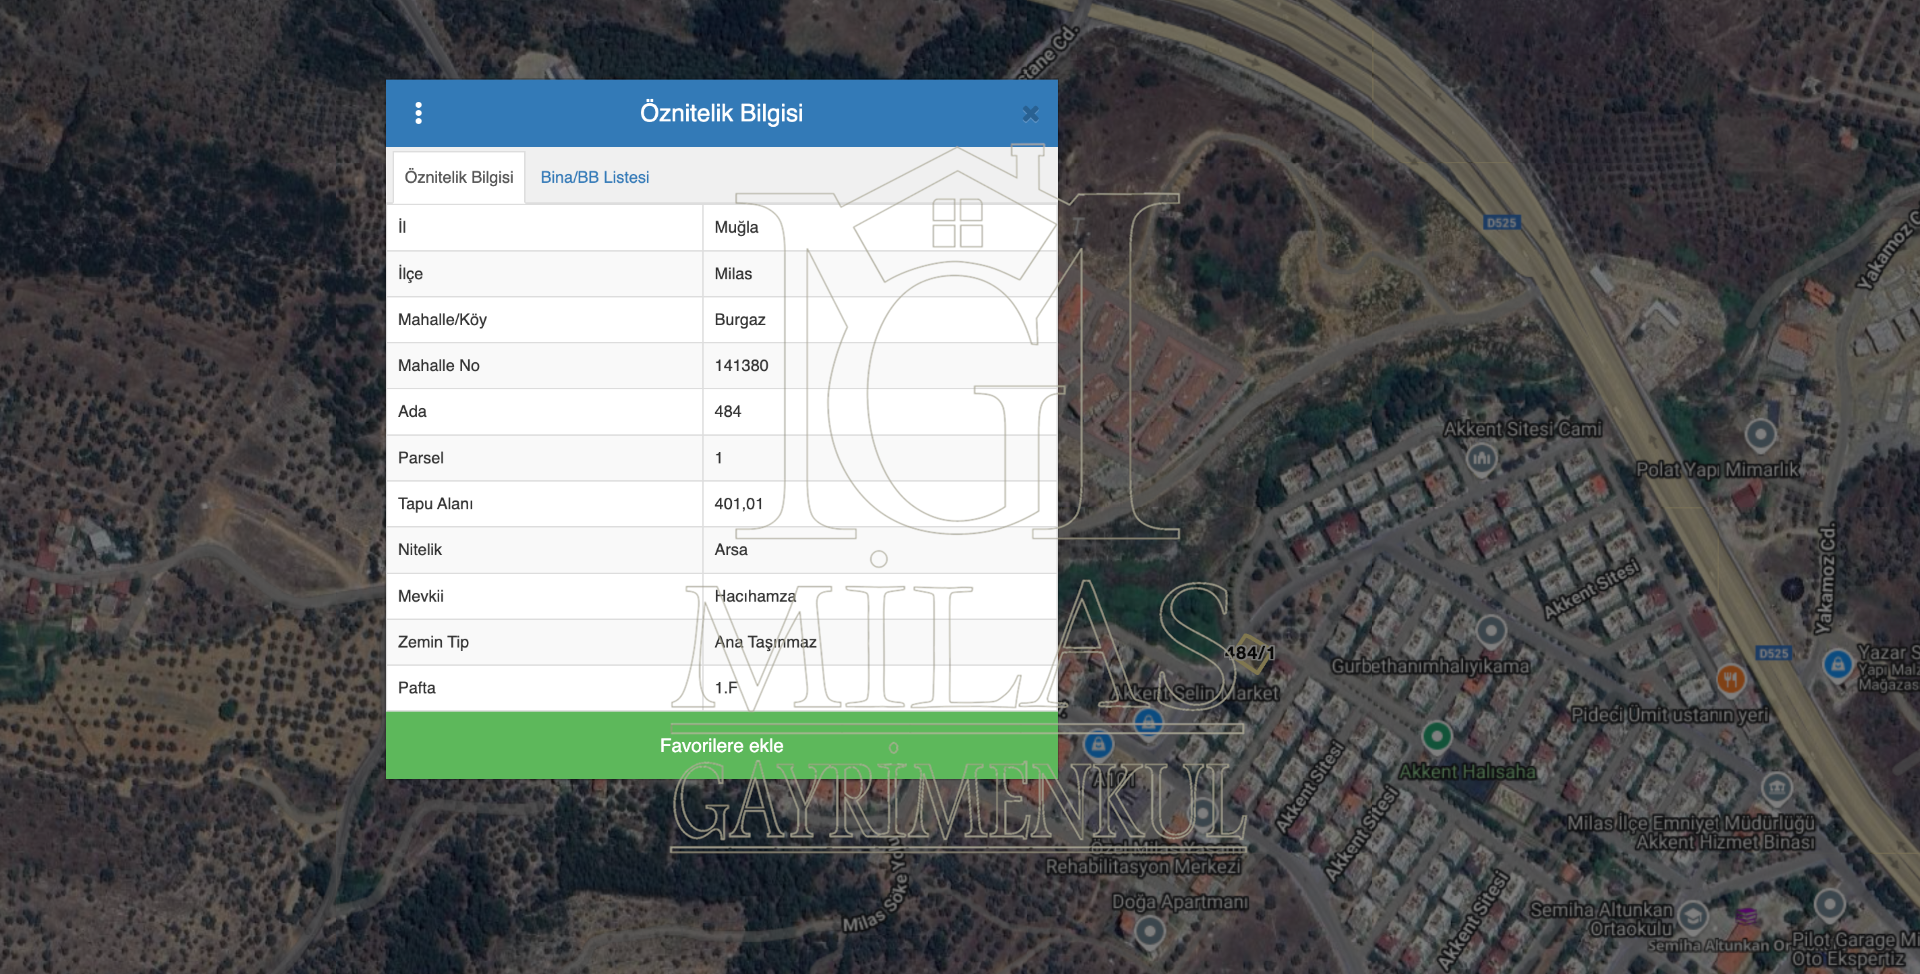Click the Gurbethanımhalıyıkama location pin
This screenshot has height=974, width=1920.
[1491, 631]
